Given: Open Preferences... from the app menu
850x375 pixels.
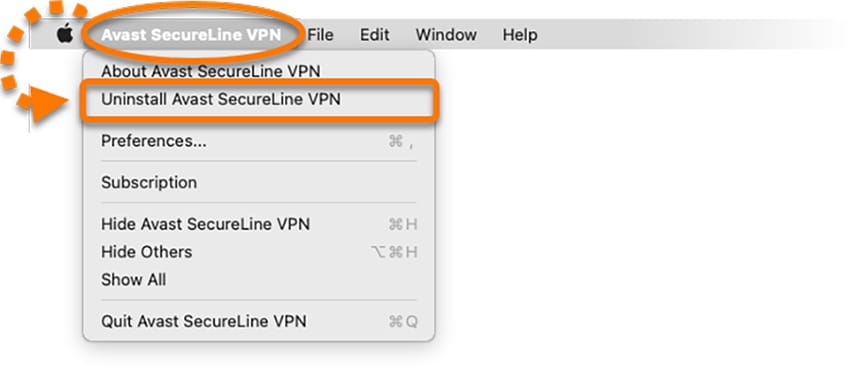Looking at the screenshot, I should tap(259, 141).
